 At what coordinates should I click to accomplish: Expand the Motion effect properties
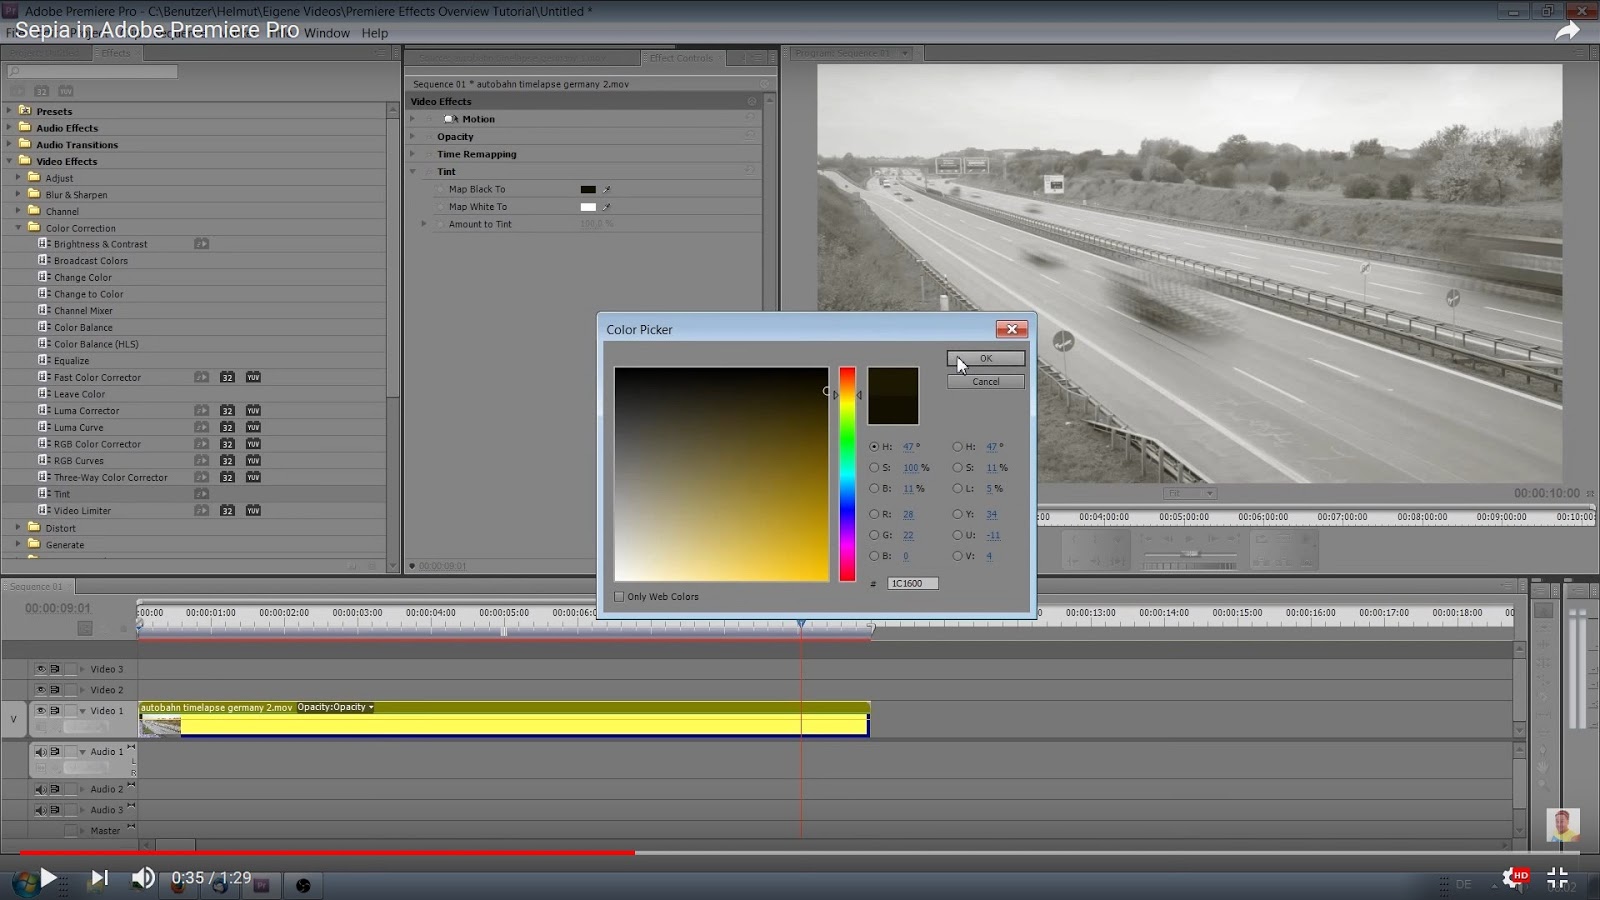pyautogui.click(x=413, y=118)
